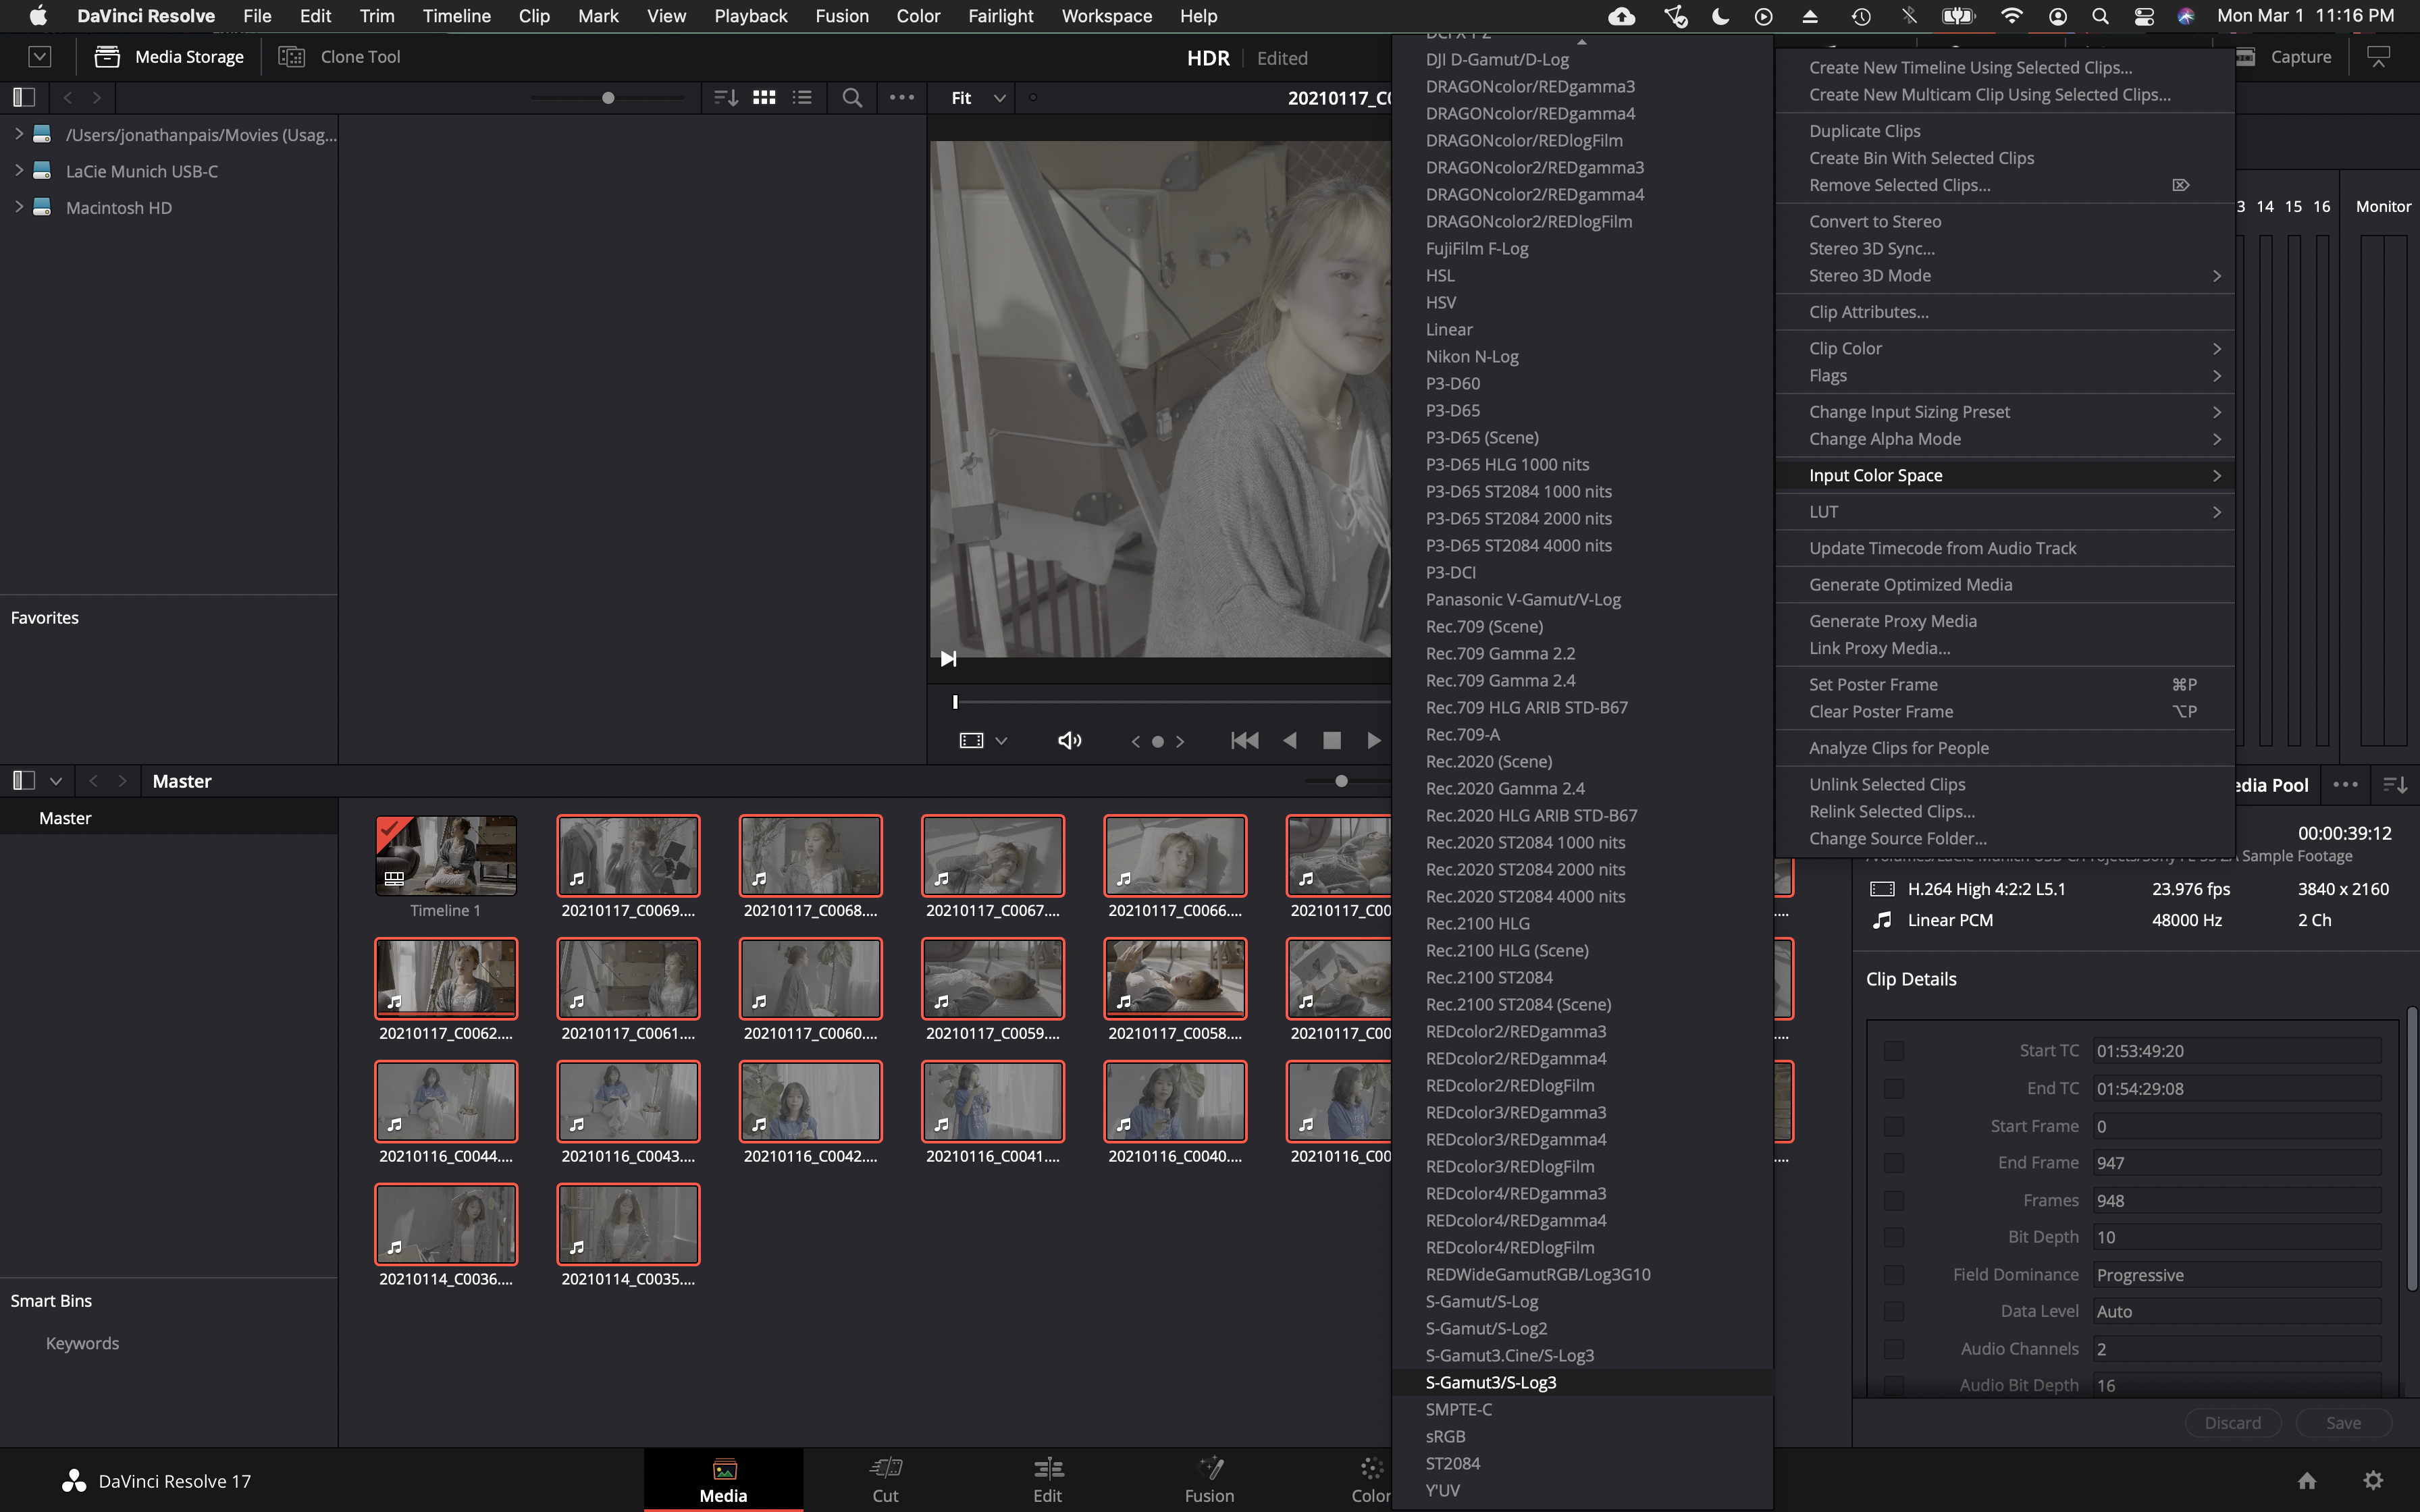Open the Cut page

coord(885,1479)
